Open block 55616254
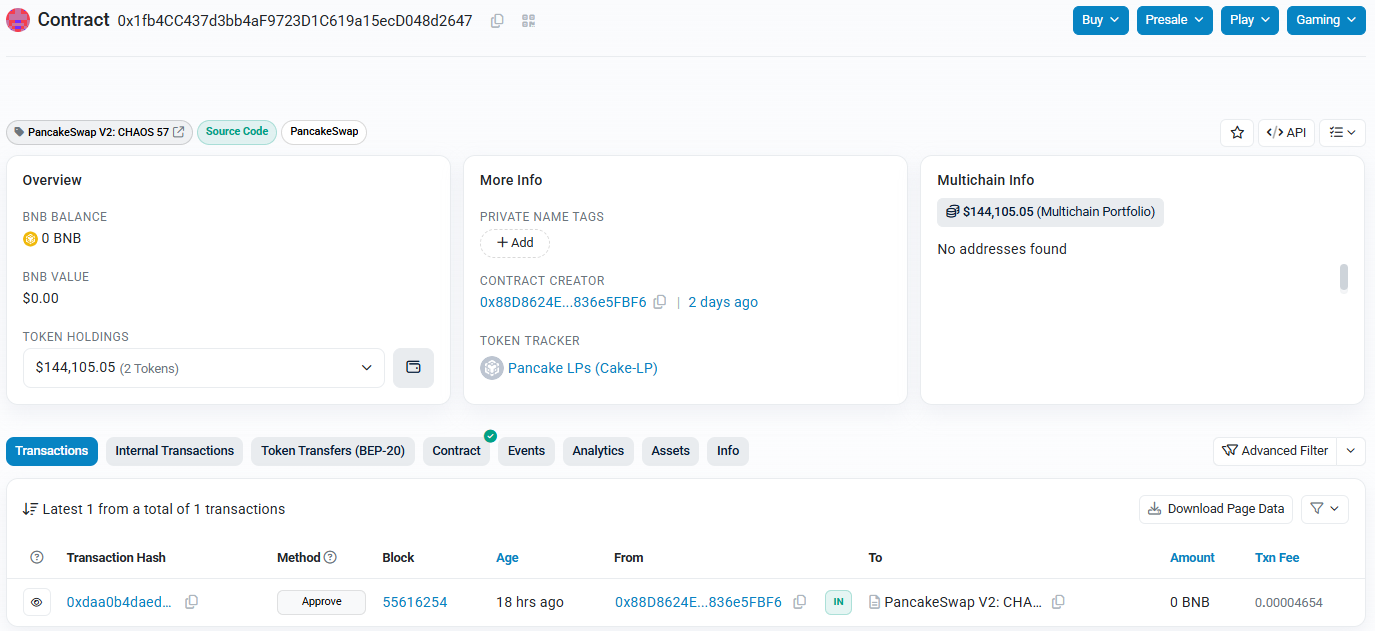Screen dimensions: 1375x631 [415, 602]
